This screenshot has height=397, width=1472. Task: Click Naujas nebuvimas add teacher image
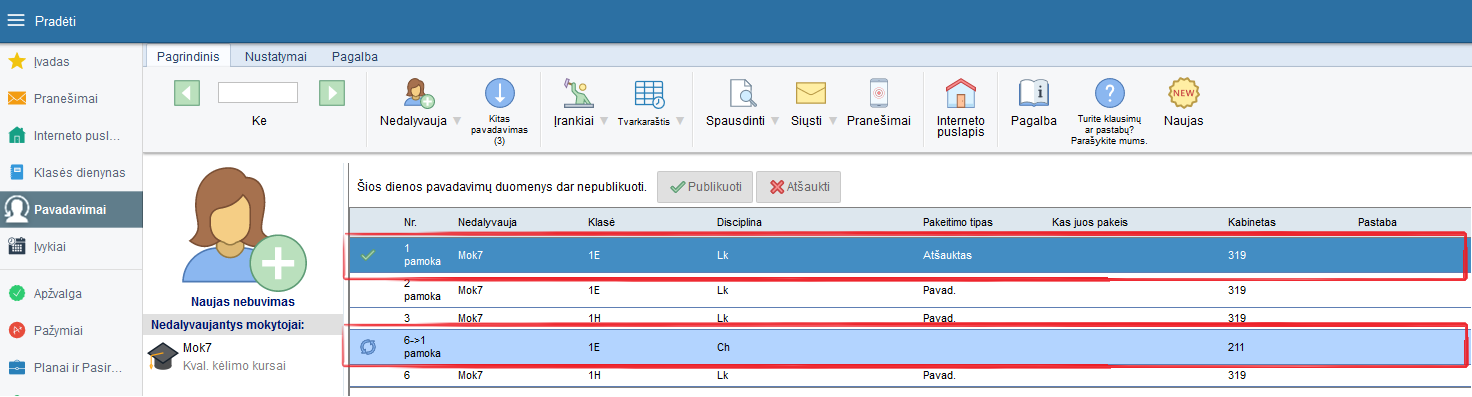pyautogui.click(x=244, y=228)
